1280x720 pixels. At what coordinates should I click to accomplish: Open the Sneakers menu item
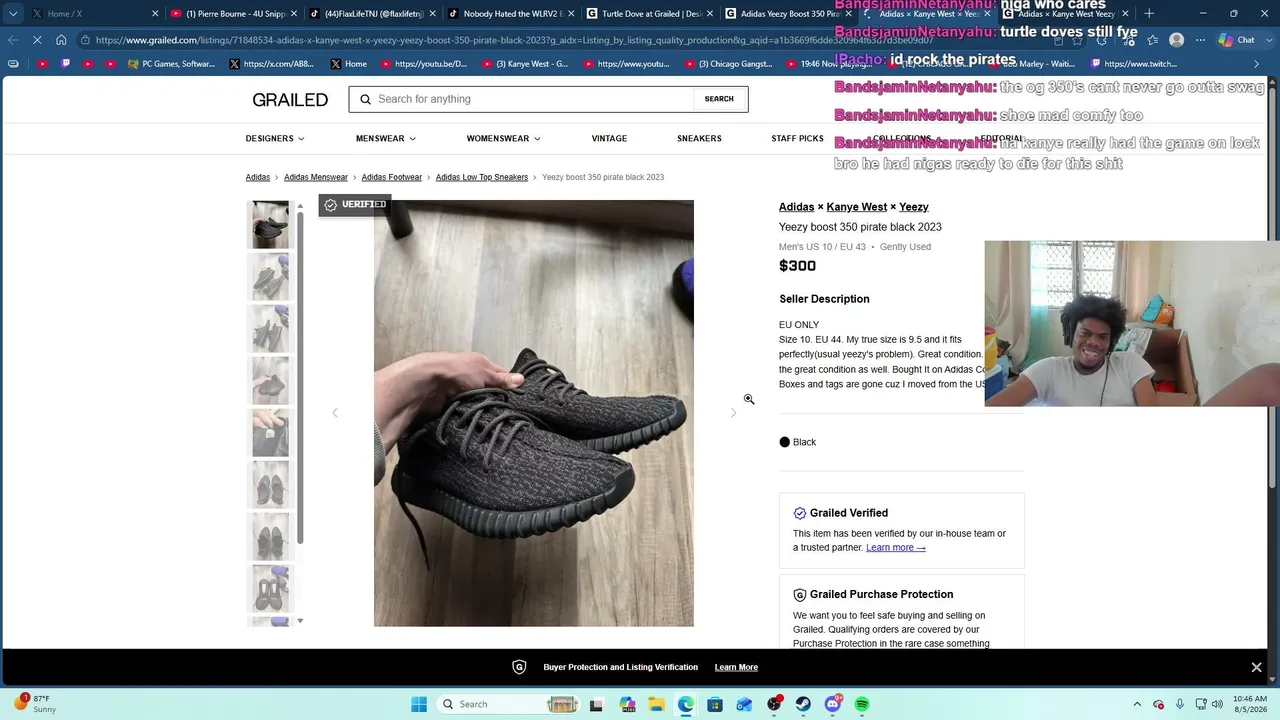699,139
